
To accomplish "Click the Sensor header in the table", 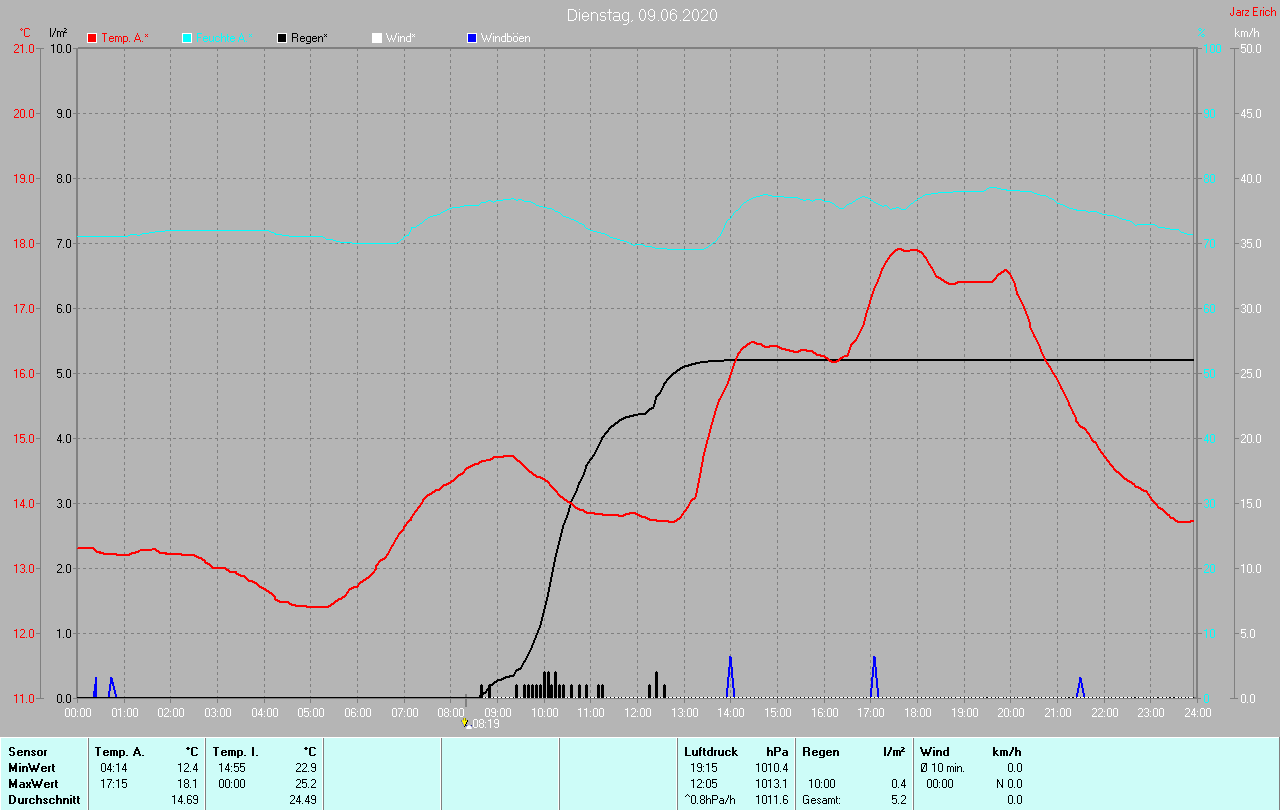I will pos(27,751).
